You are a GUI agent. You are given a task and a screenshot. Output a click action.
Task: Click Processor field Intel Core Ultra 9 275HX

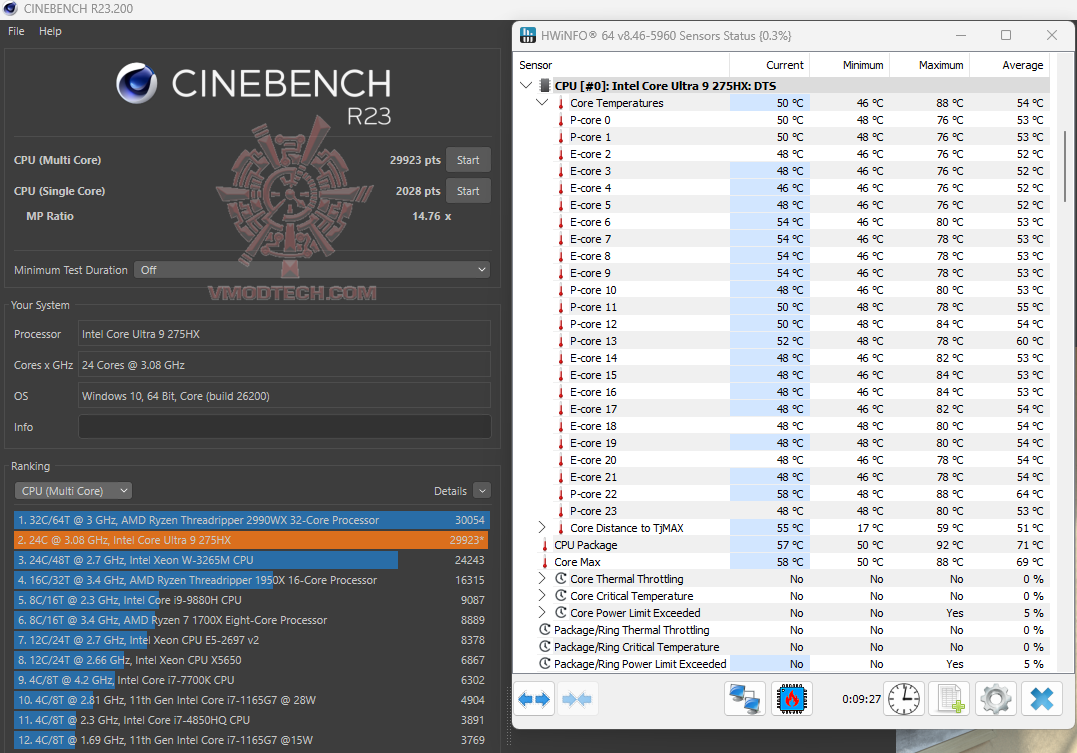[x=284, y=334]
